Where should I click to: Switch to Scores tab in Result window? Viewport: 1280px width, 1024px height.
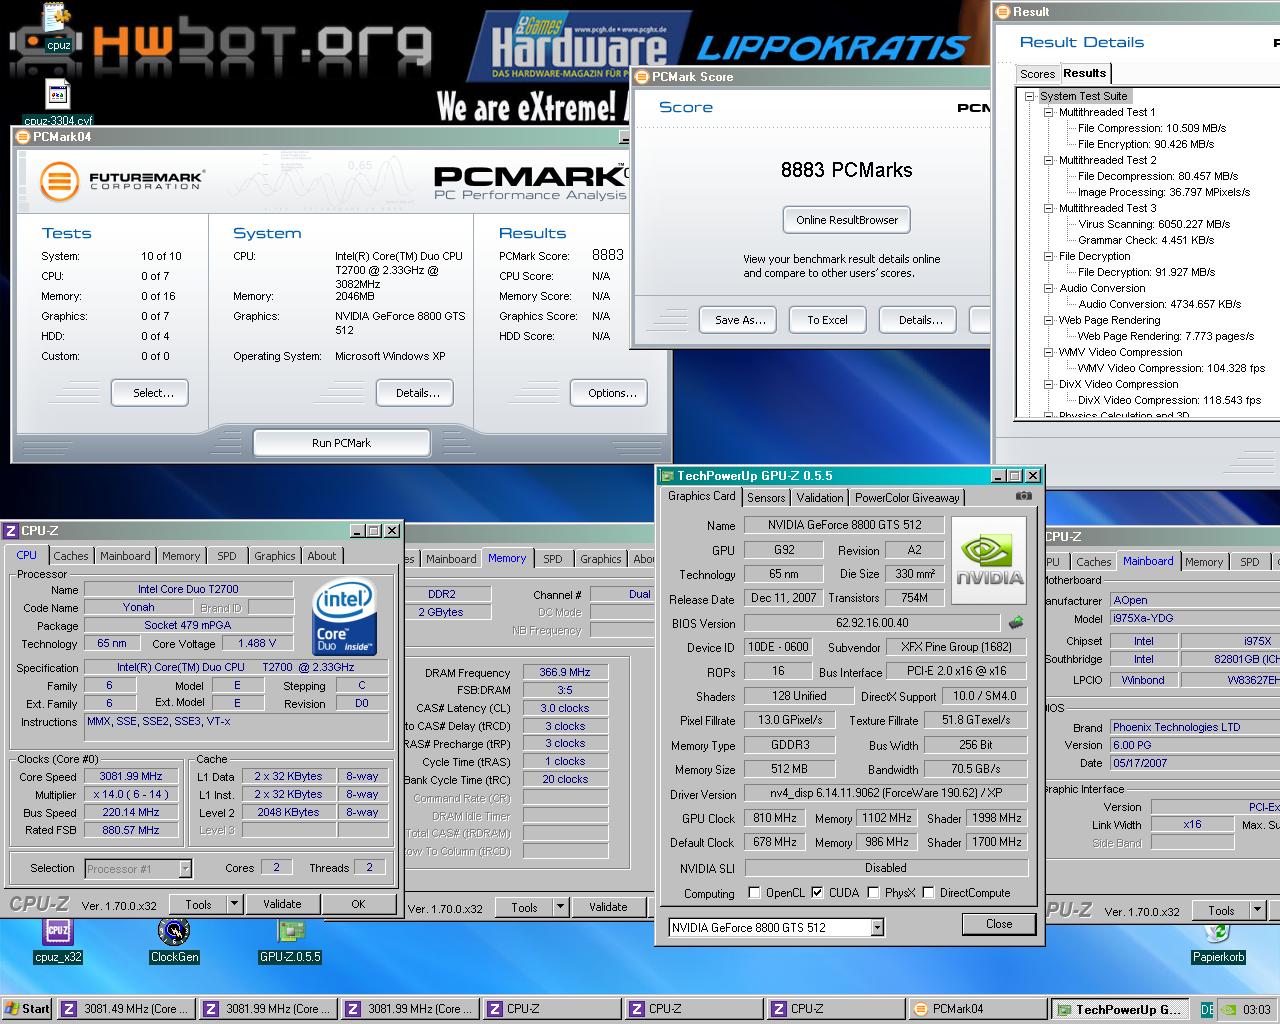1037,74
